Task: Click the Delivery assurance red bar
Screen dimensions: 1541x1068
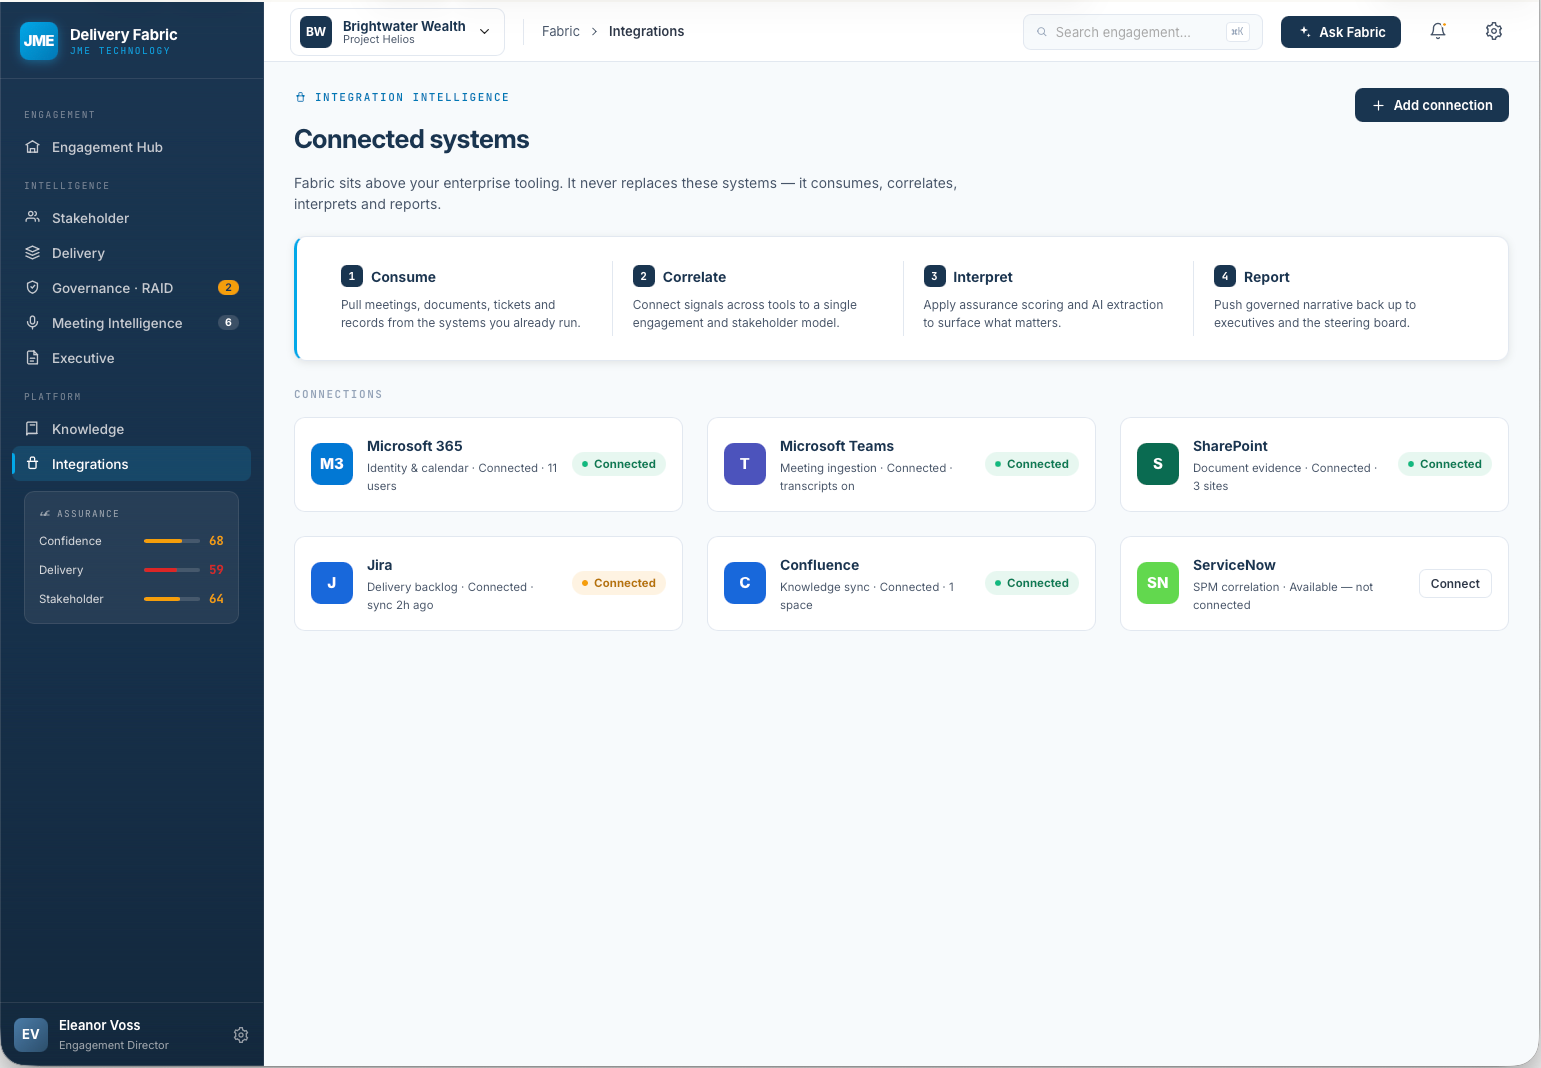Action: tap(172, 570)
